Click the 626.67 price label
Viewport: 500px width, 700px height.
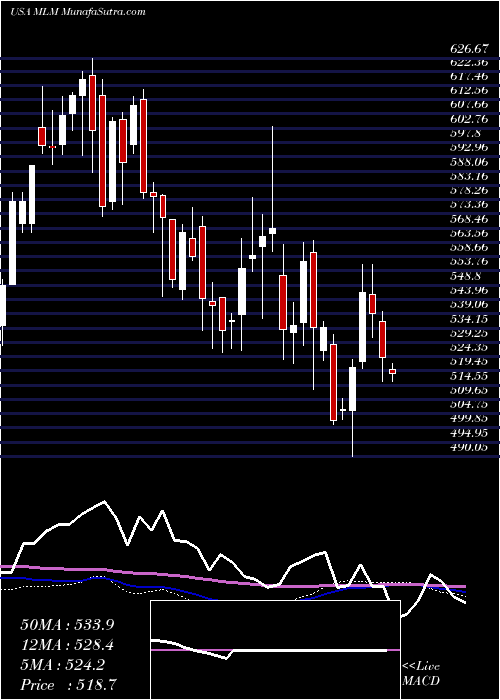470,48
